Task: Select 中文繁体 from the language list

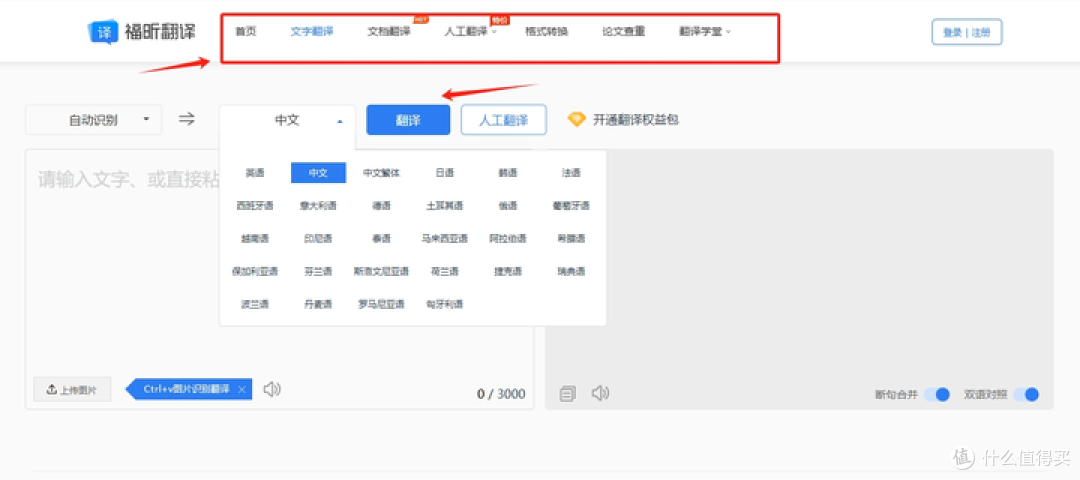Action: pyautogui.click(x=382, y=173)
